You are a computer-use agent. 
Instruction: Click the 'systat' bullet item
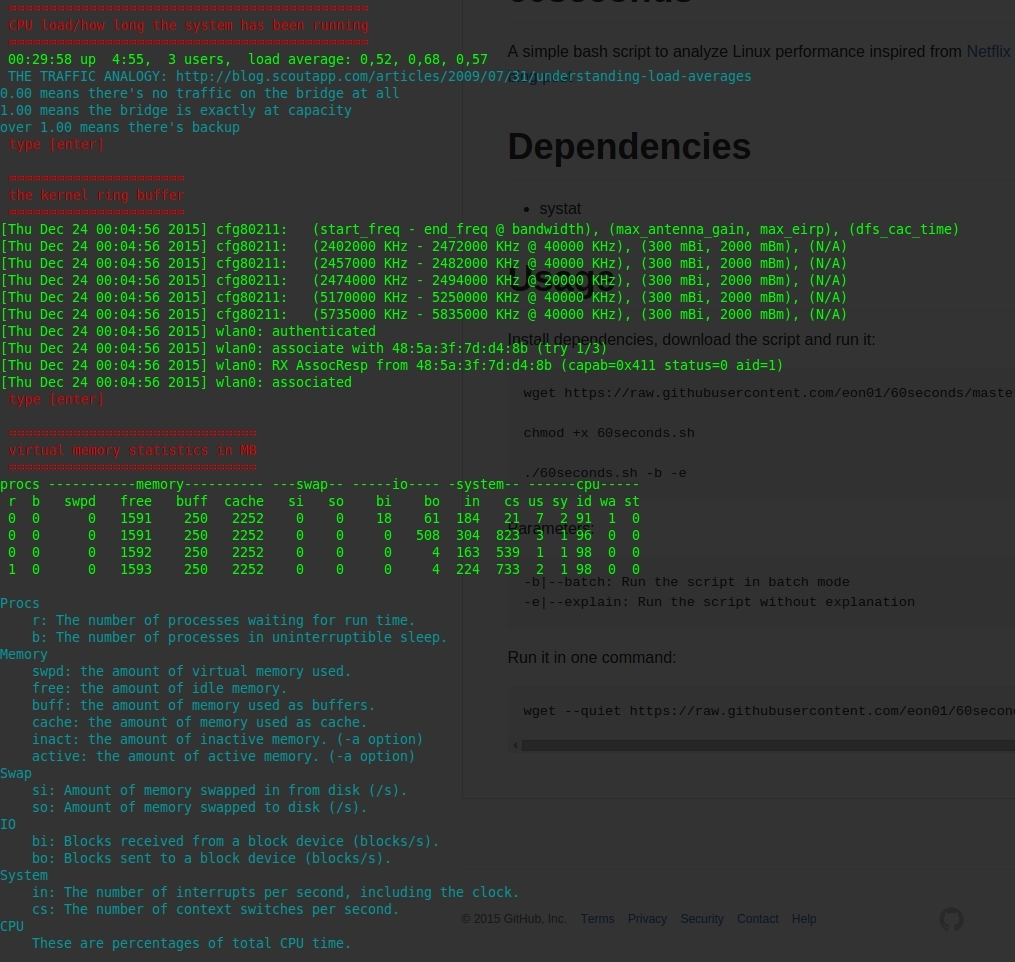click(560, 209)
